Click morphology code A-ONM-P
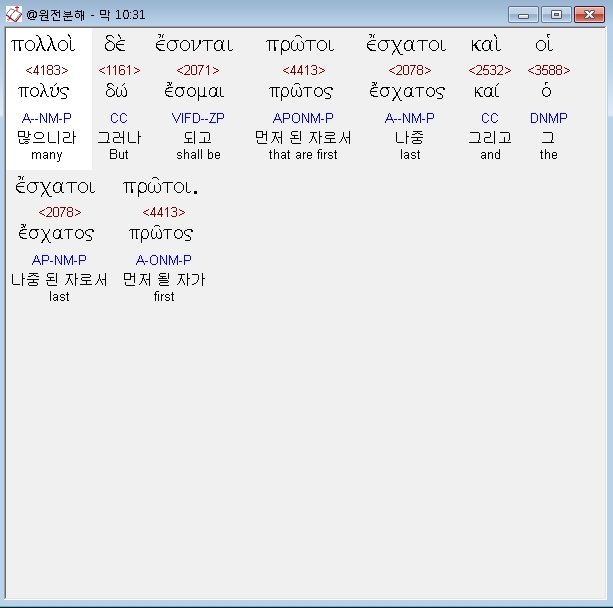The width and height of the screenshot is (613, 608). pyautogui.click(x=163, y=260)
